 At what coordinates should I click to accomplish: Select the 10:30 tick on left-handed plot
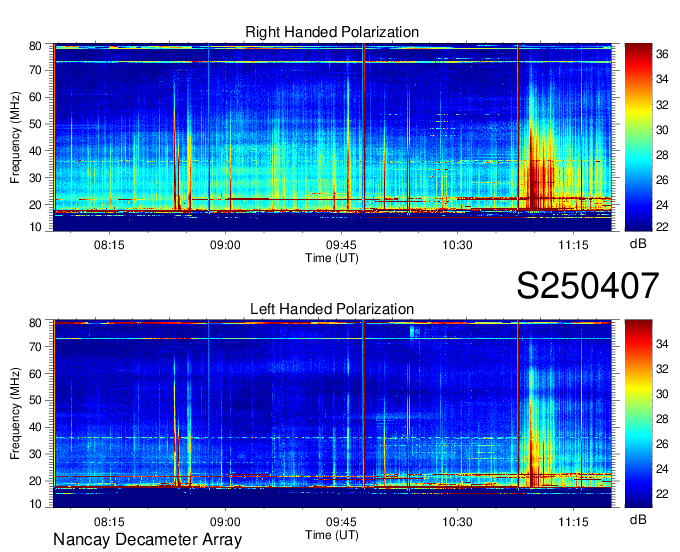point(457,522)
